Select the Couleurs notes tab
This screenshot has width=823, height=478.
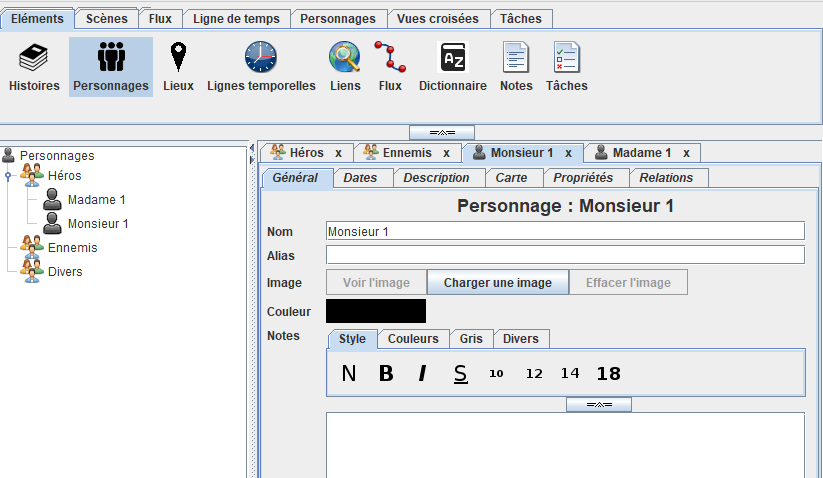[413, 339]
